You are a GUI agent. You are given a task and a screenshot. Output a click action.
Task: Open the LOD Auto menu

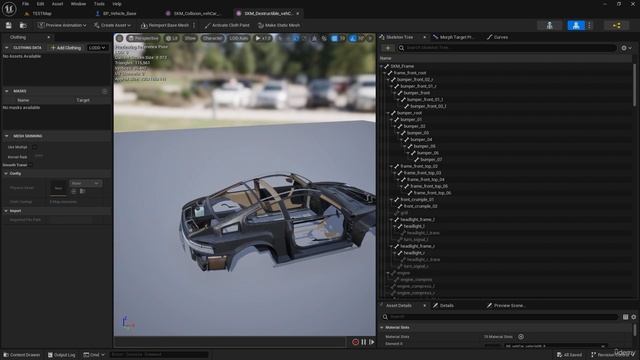tap(238, 38)
